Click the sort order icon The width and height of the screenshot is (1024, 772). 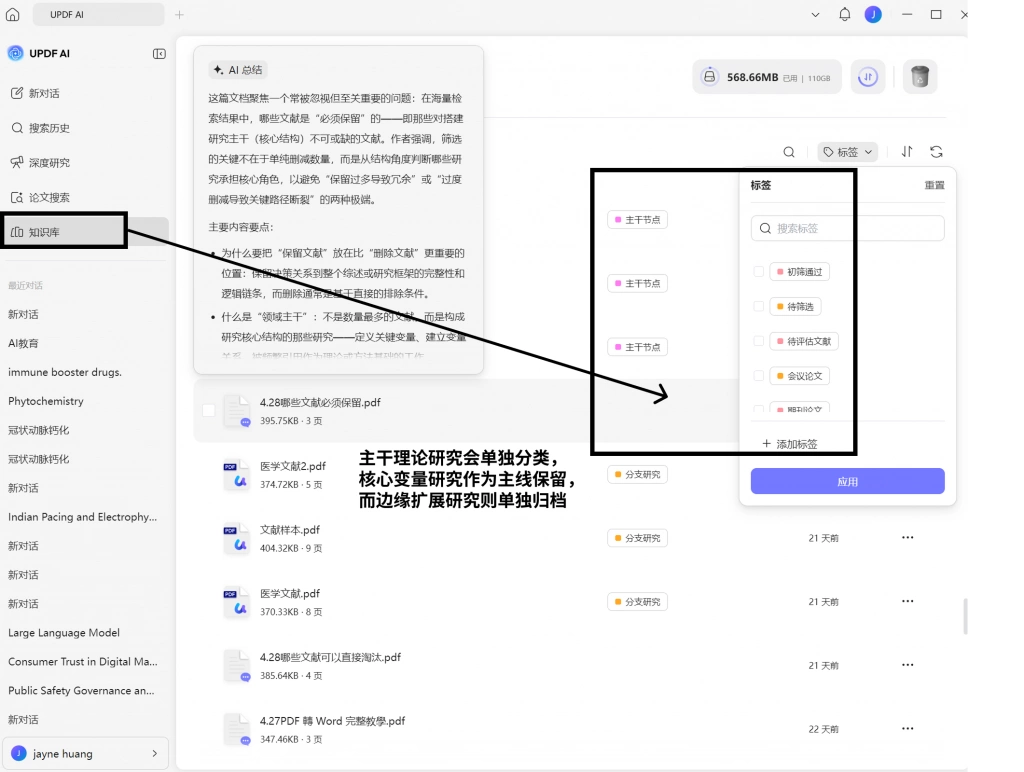[906, 152]
